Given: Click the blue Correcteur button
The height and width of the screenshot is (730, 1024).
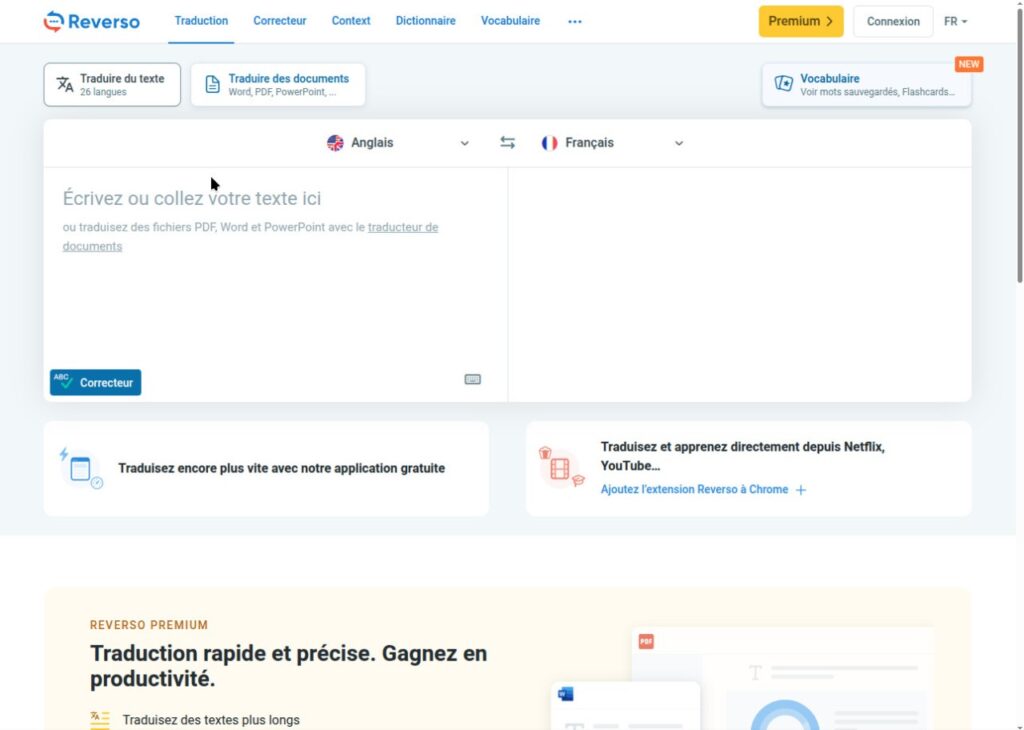Looking at the screenshot, I should coord(95,383).
